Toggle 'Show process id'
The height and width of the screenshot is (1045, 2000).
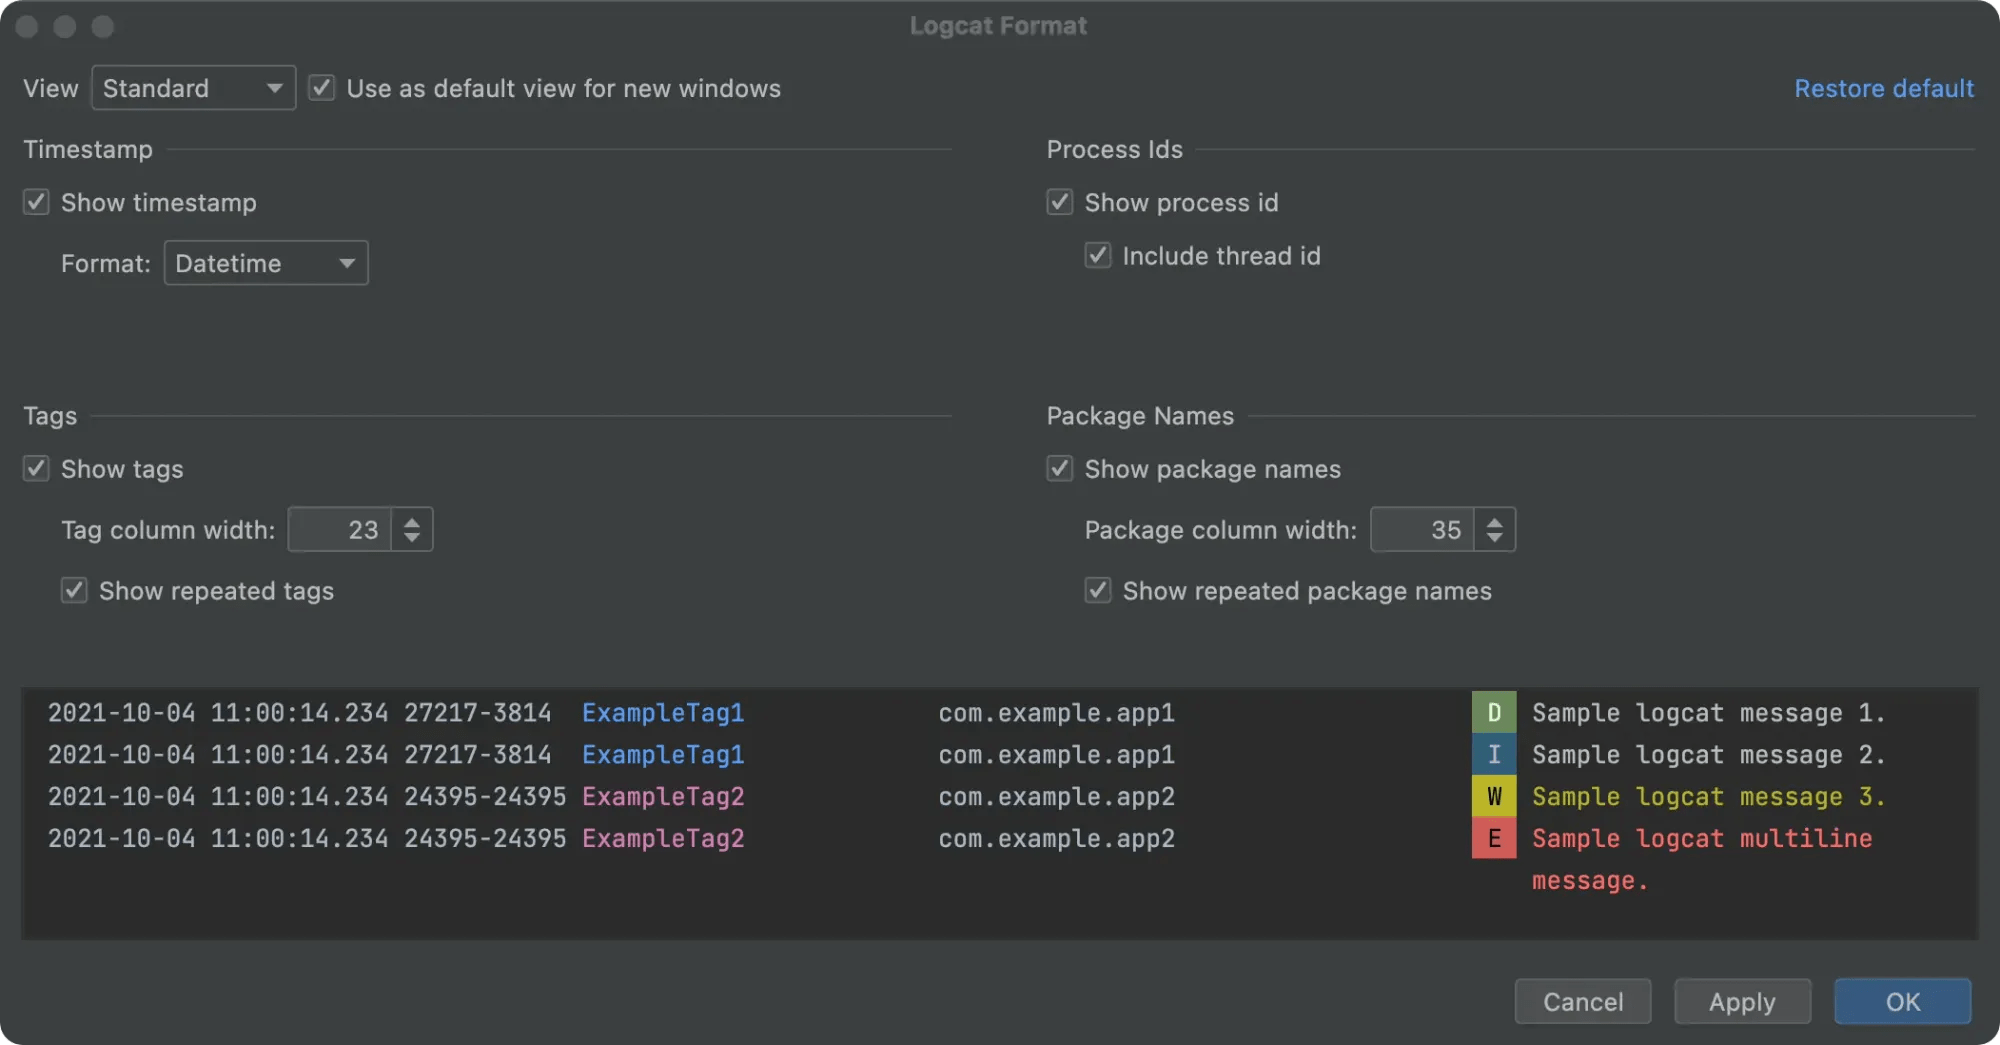point(1060,202)
